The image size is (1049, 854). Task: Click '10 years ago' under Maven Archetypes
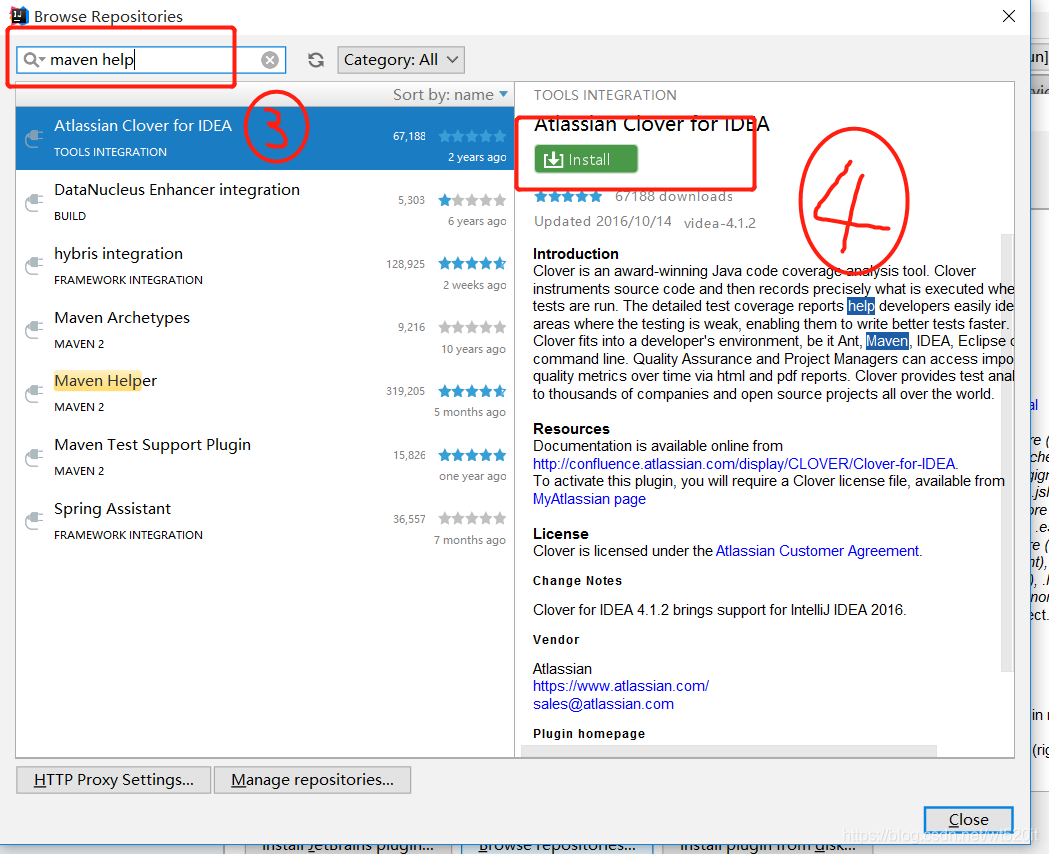pyautogui.click(x=473, y=349)
